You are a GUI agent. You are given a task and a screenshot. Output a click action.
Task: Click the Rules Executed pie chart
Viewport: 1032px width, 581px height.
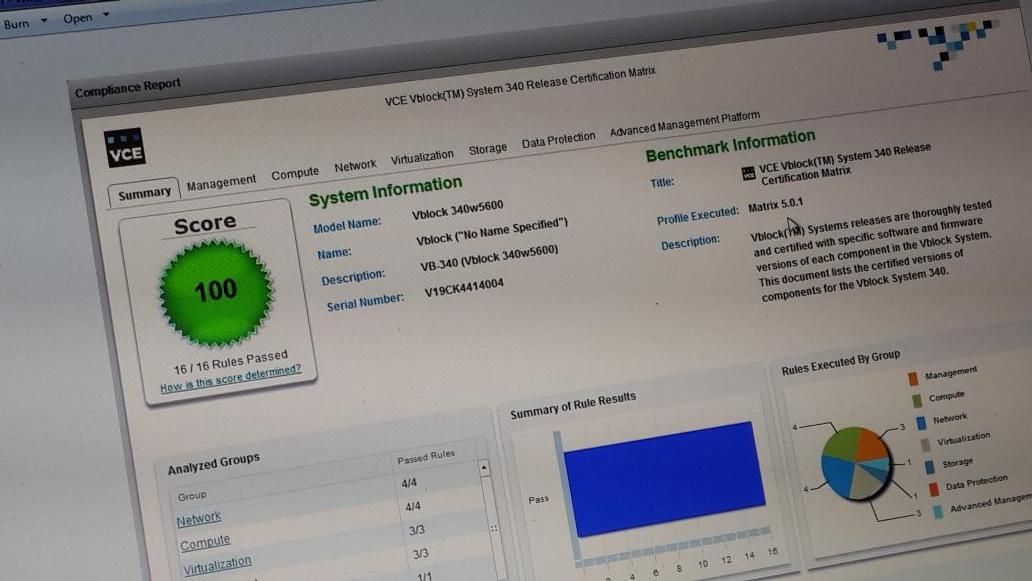(x=856, y=462)
